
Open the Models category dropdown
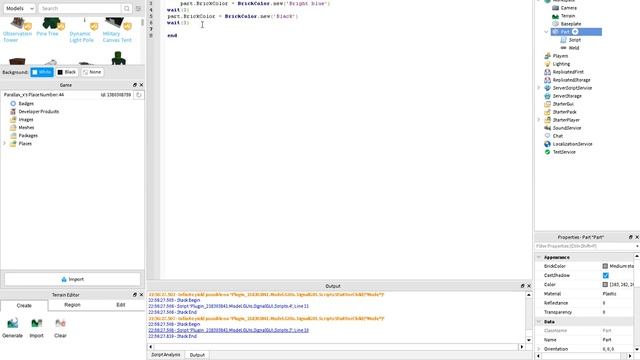19,8
